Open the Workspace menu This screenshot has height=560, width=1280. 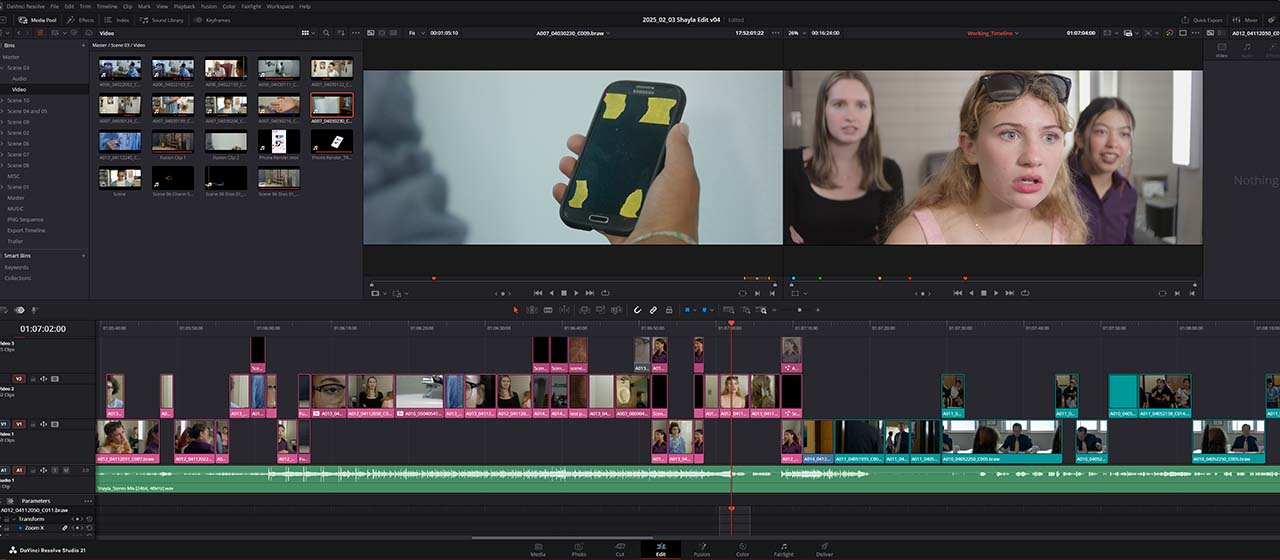pos(280,6)
